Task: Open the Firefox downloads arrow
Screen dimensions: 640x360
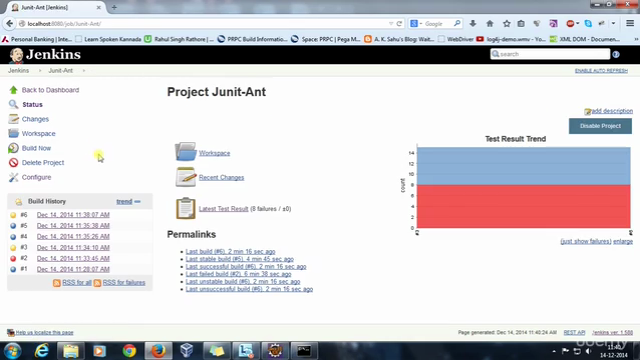Action: point(473,24)
